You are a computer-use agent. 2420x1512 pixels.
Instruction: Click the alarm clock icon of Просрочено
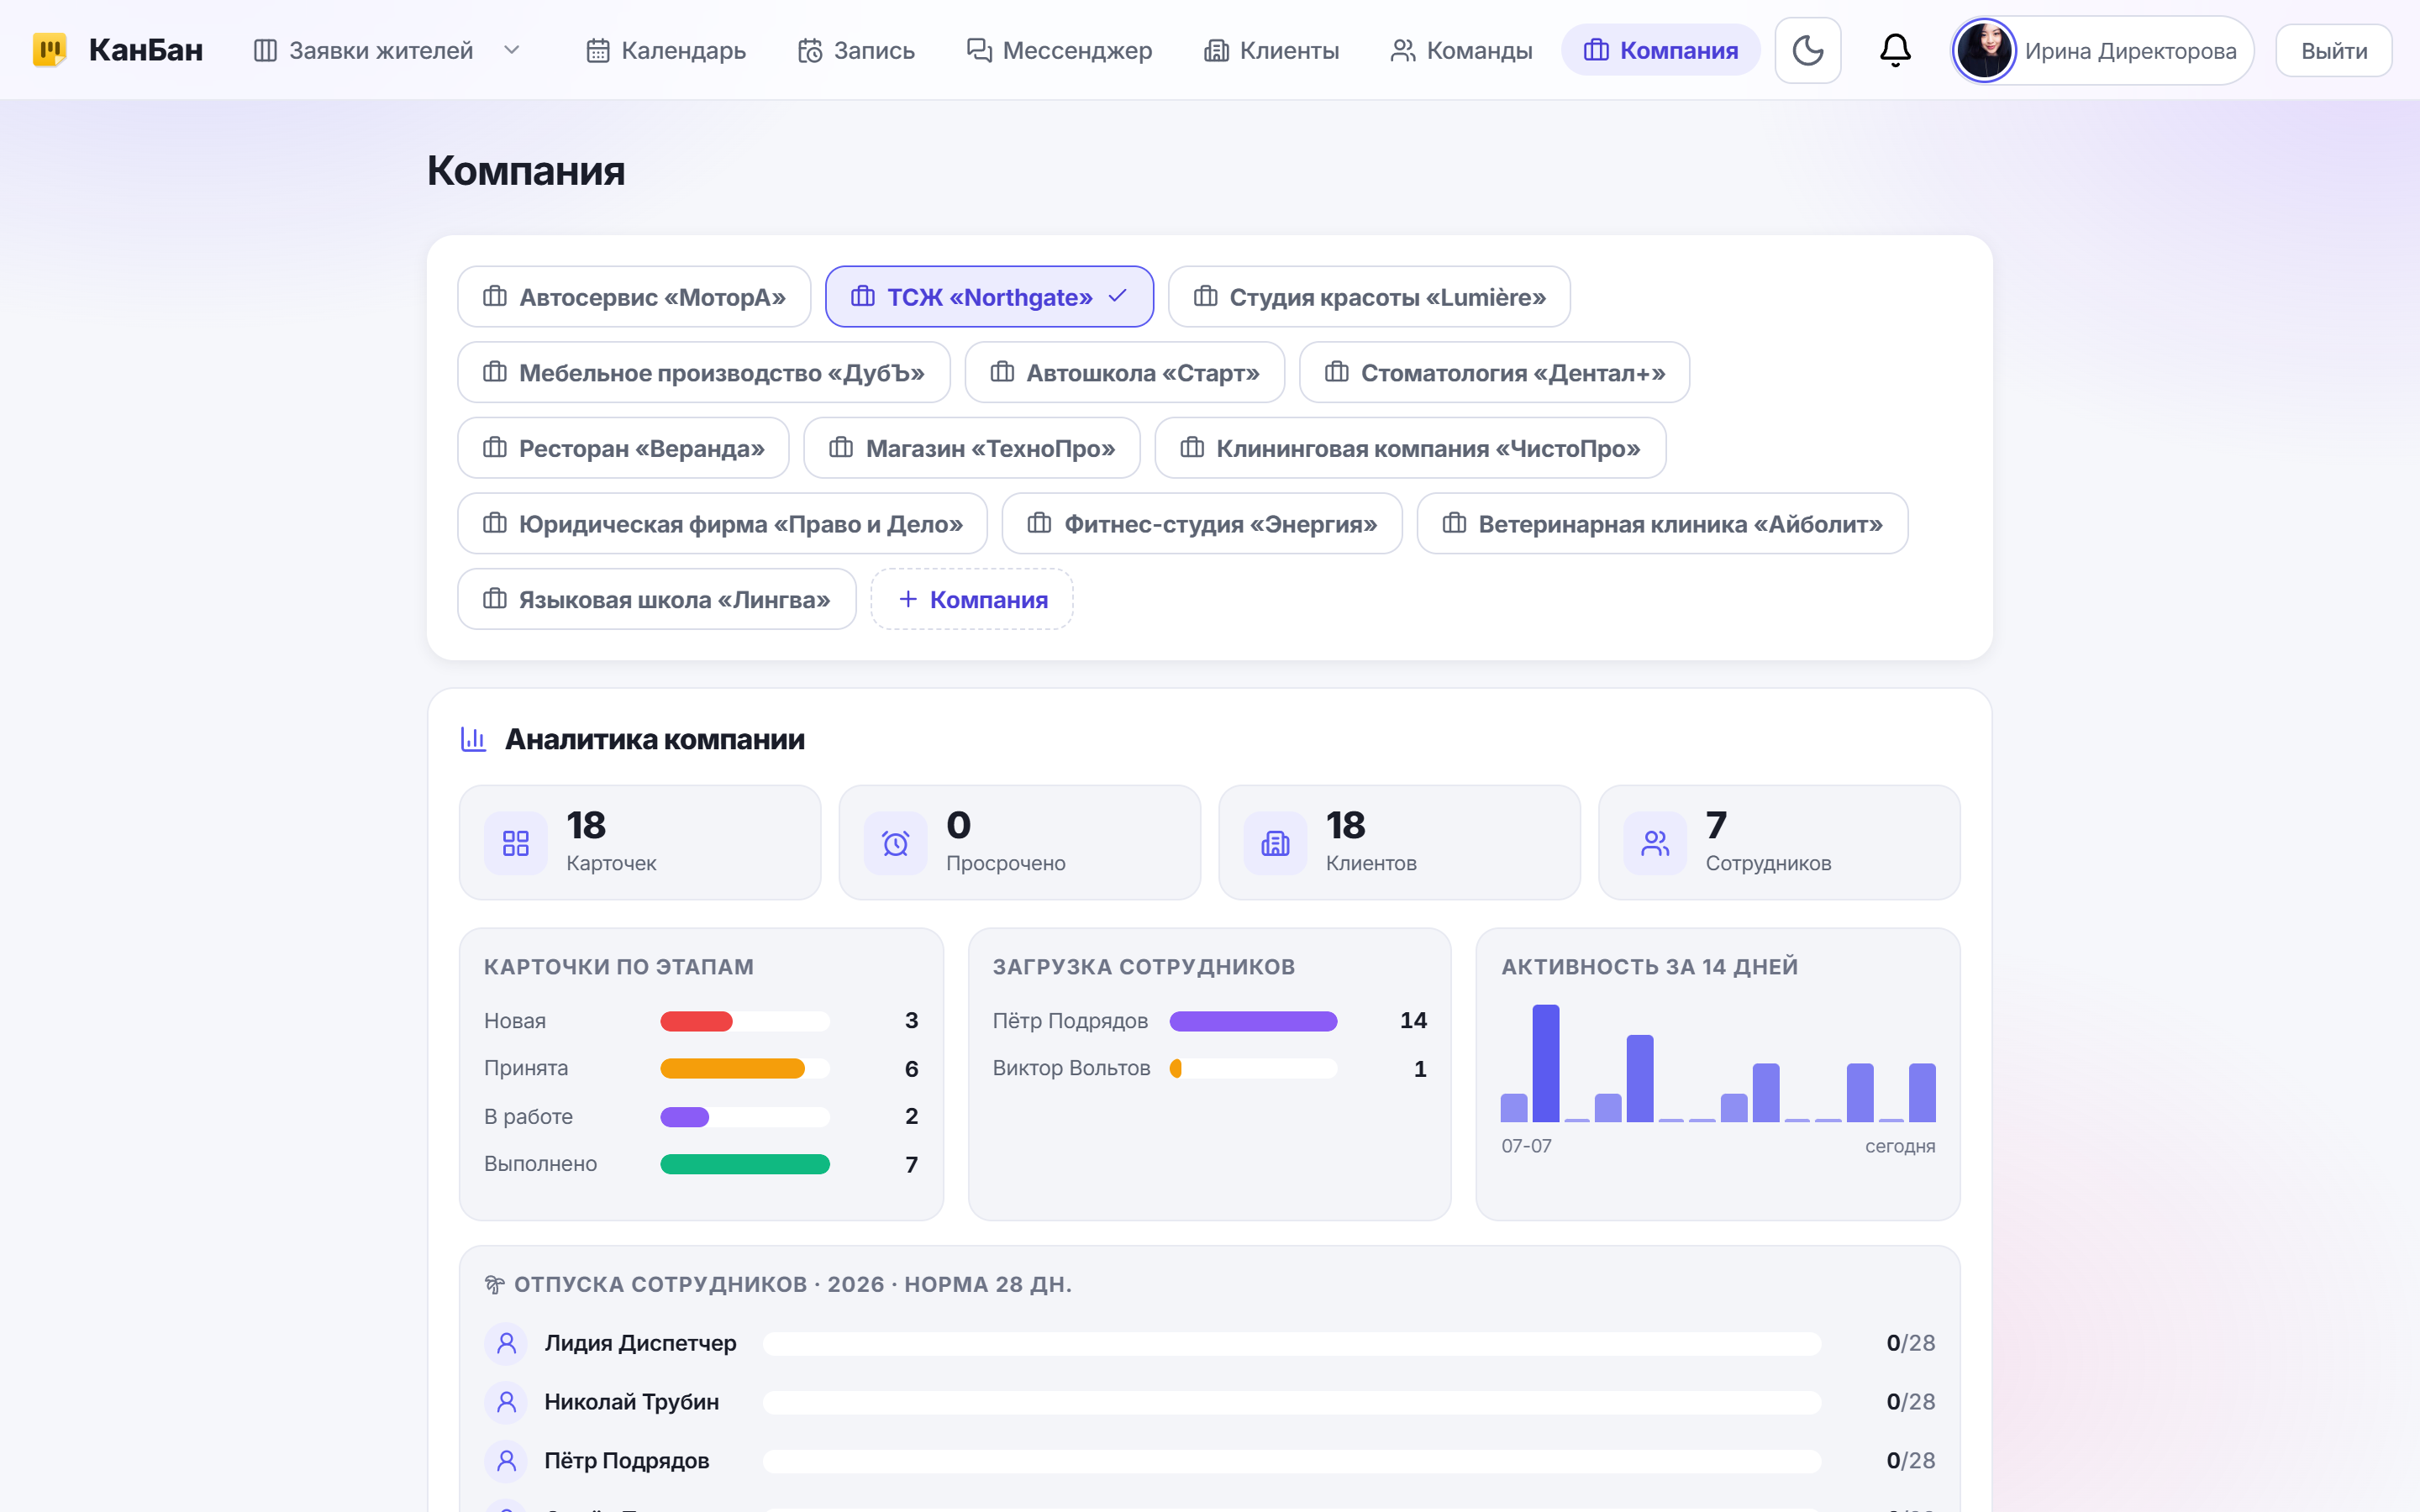coord(895,843)
